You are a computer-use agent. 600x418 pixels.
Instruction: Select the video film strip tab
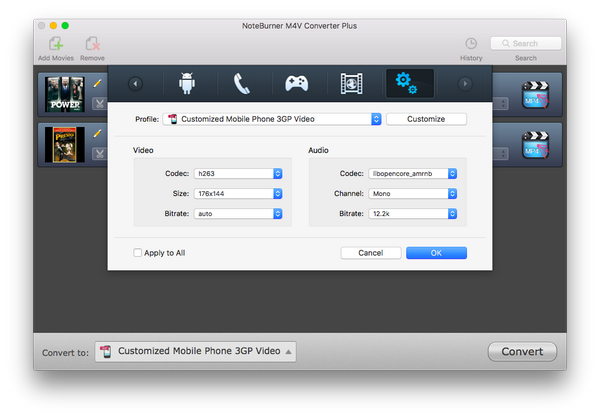pos(351,83)
